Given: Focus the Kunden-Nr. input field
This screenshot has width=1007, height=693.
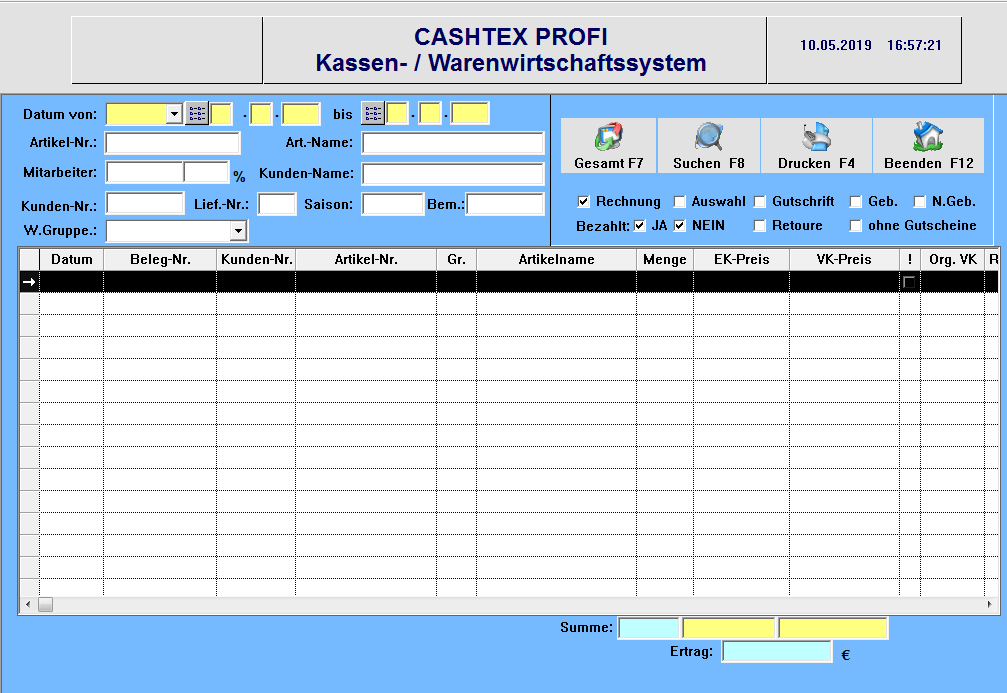Looking at the screenshot, I should click(145, 204).
